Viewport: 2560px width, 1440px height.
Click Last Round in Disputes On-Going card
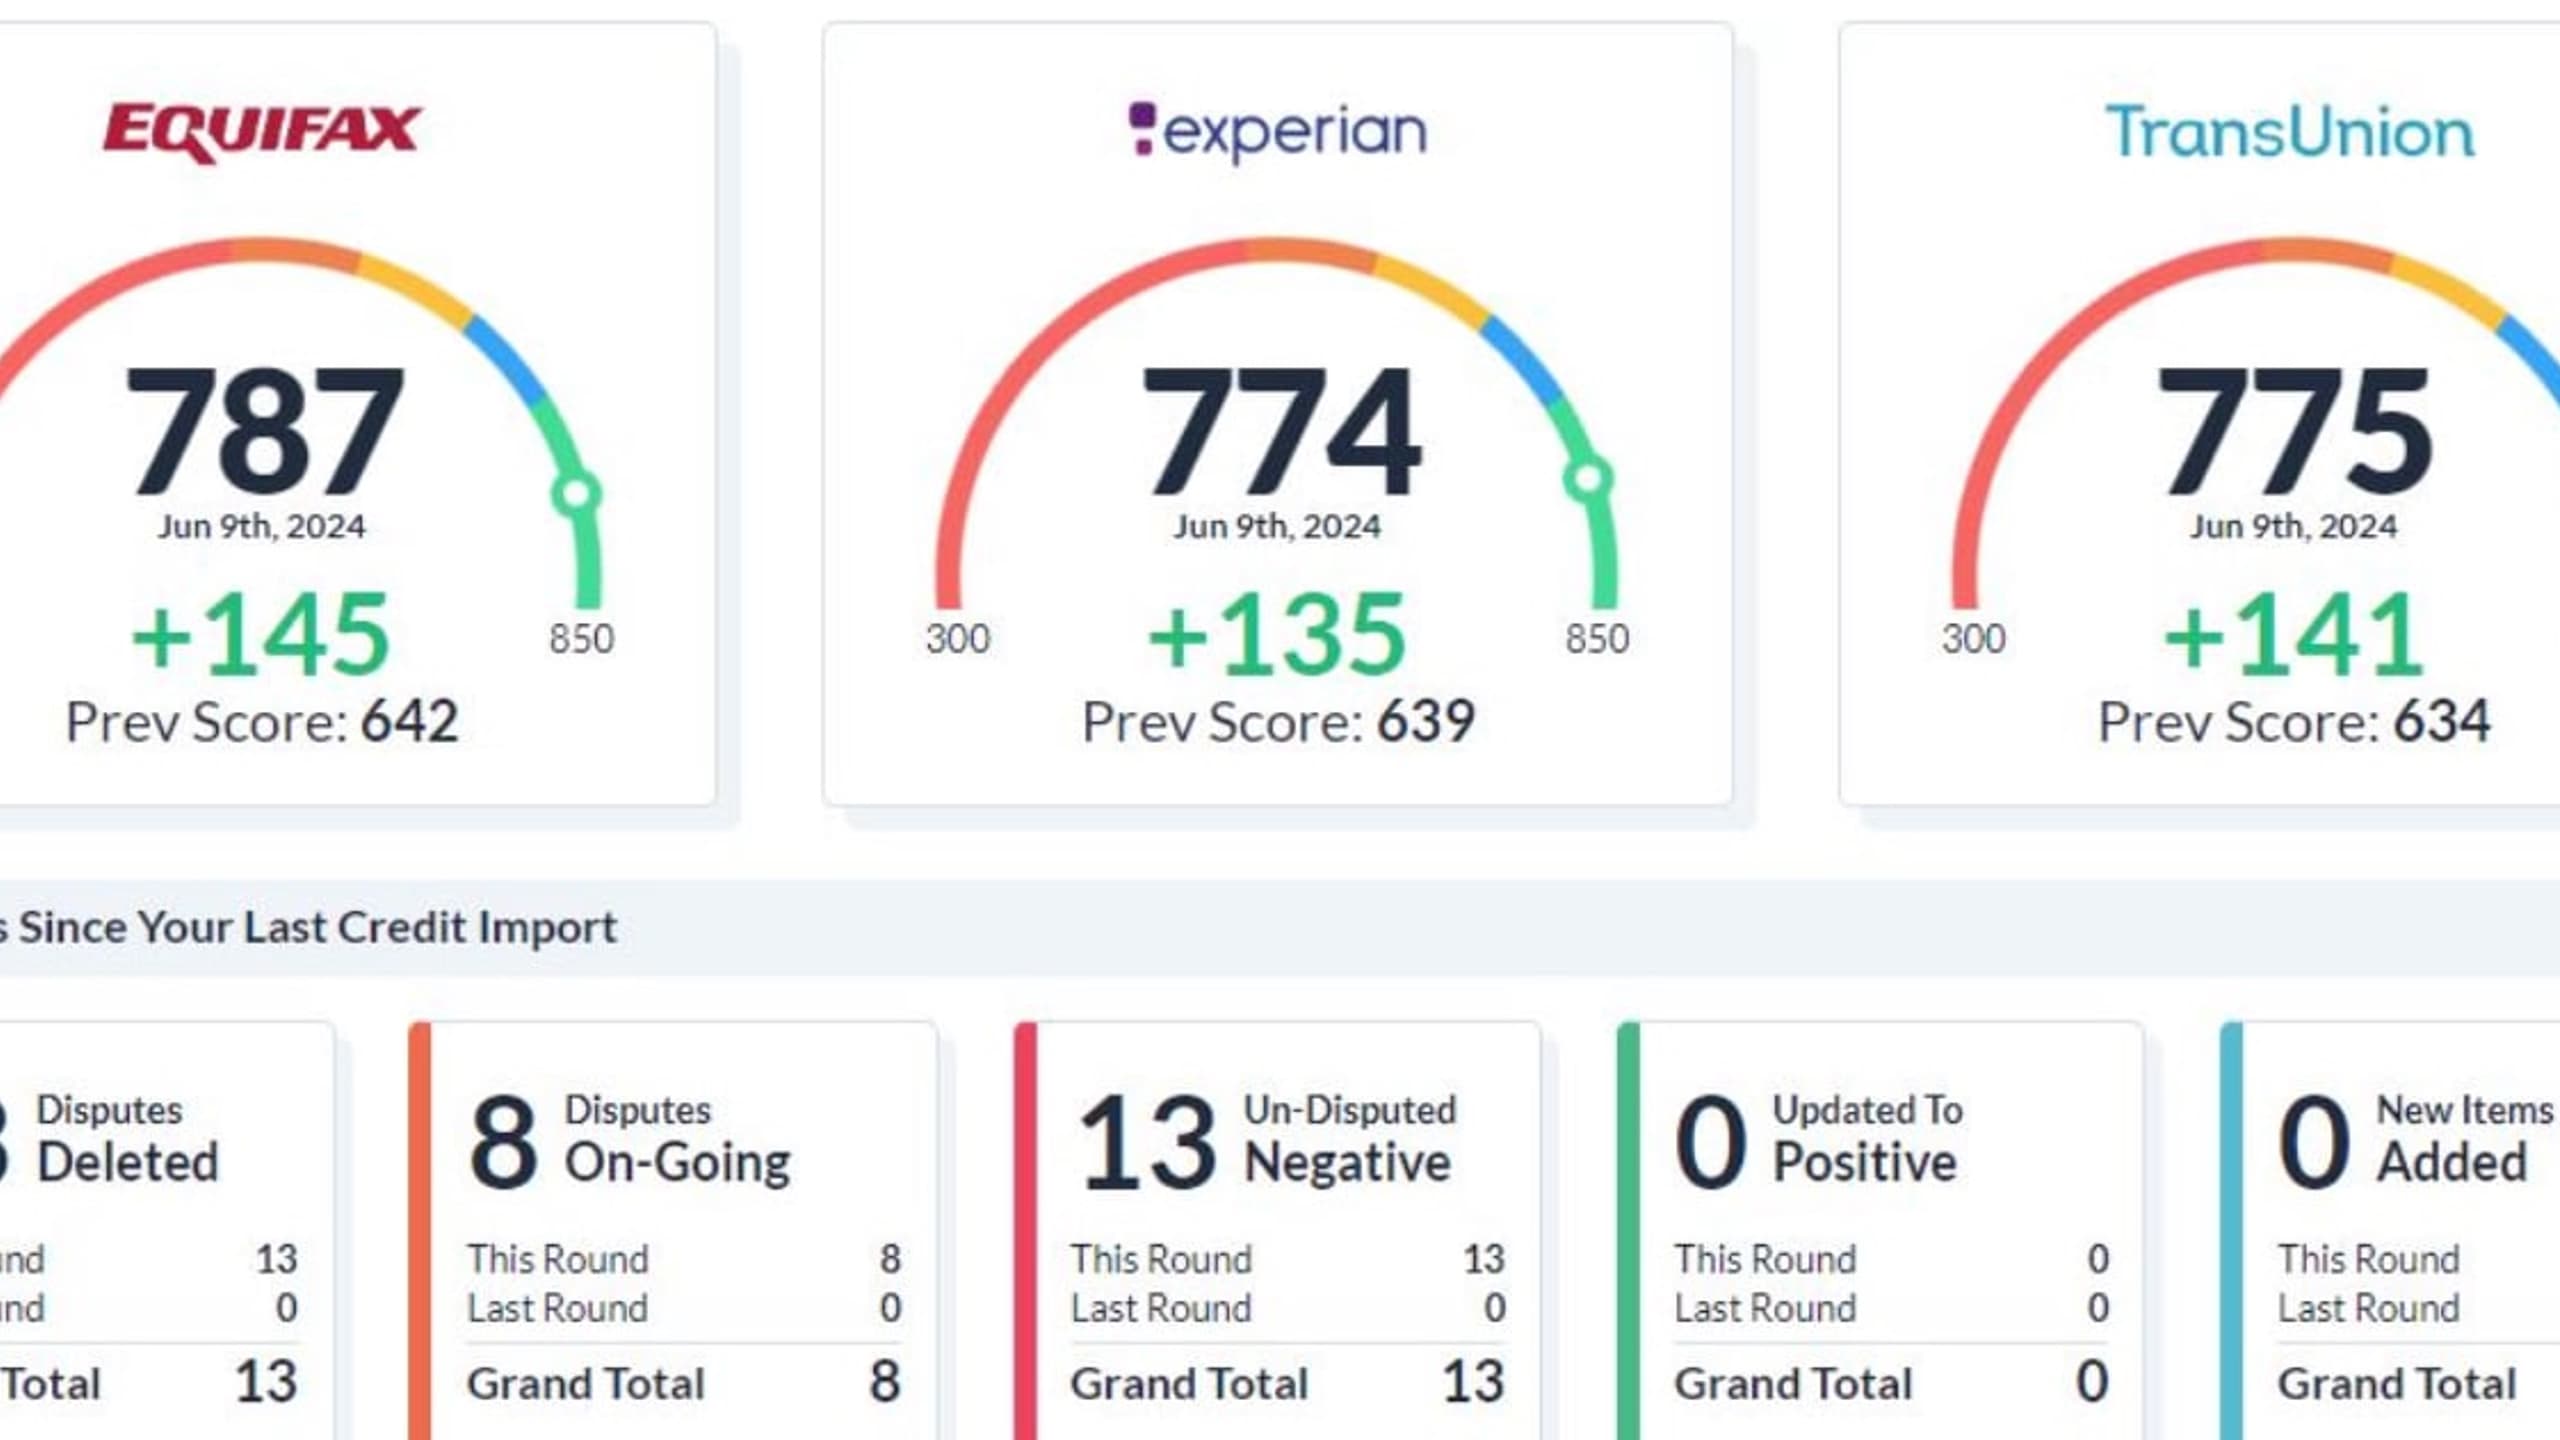coord(558,1308)
